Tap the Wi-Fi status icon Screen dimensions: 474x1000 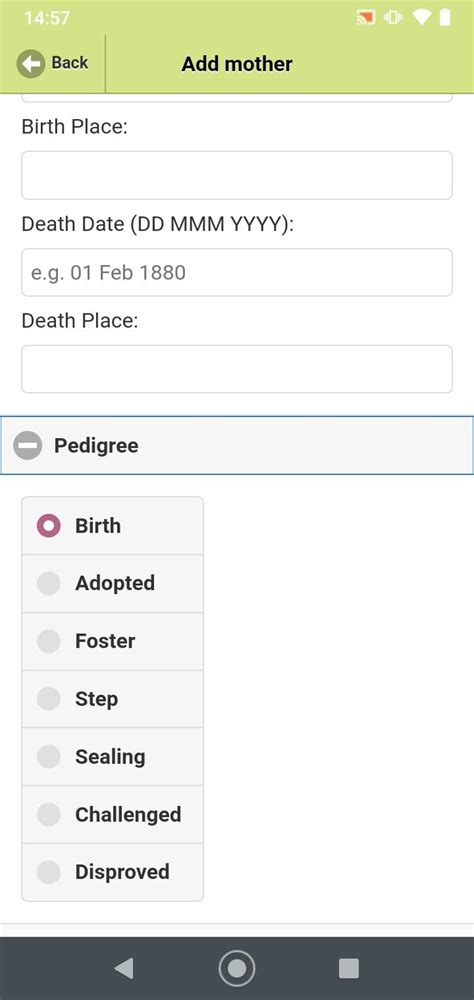(x=421, y=18)
